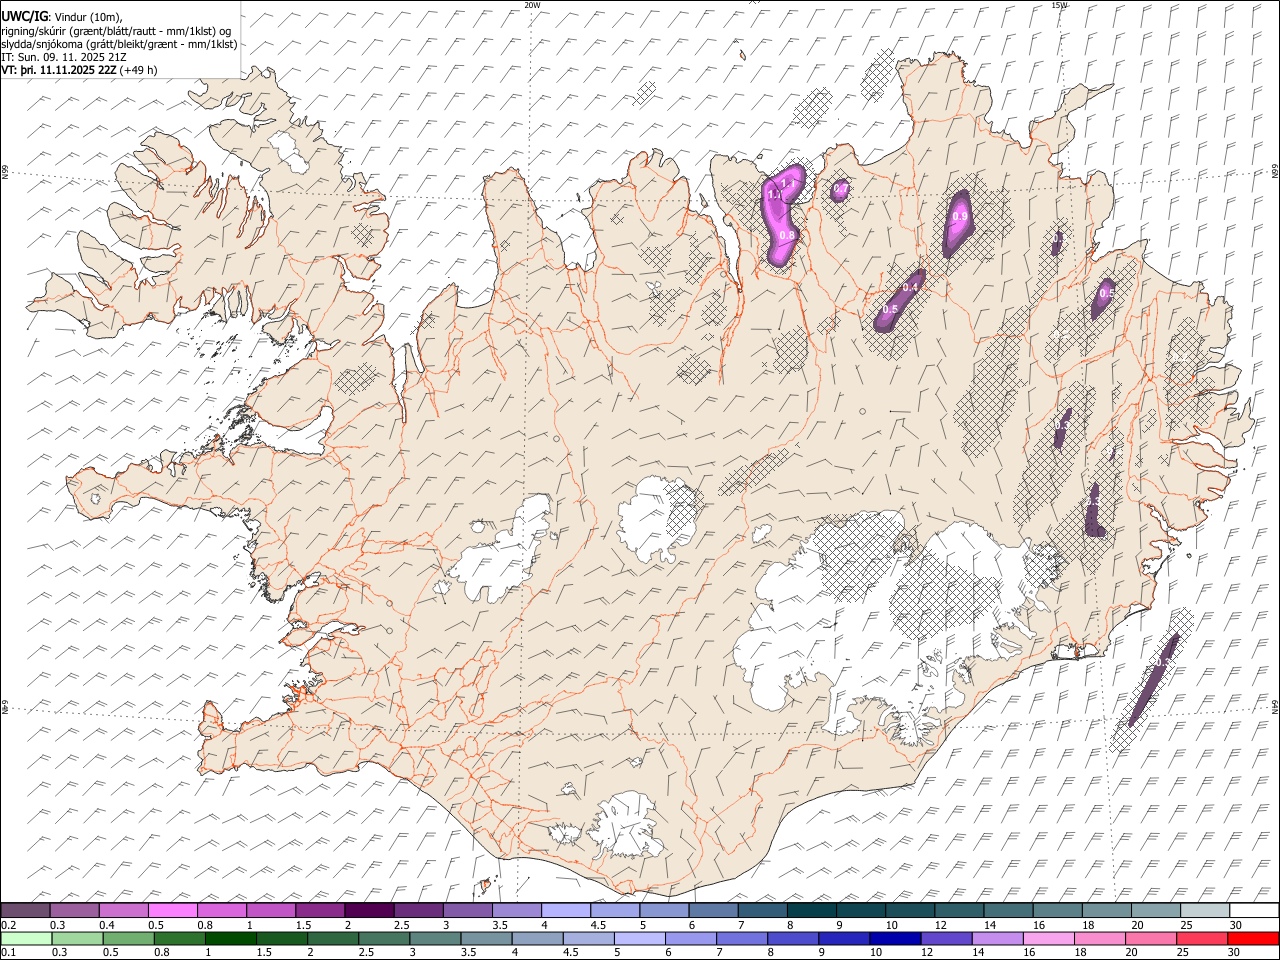Select the snow scale swatch labeled 0.8
1280x960 pixels.
(222, 911)
